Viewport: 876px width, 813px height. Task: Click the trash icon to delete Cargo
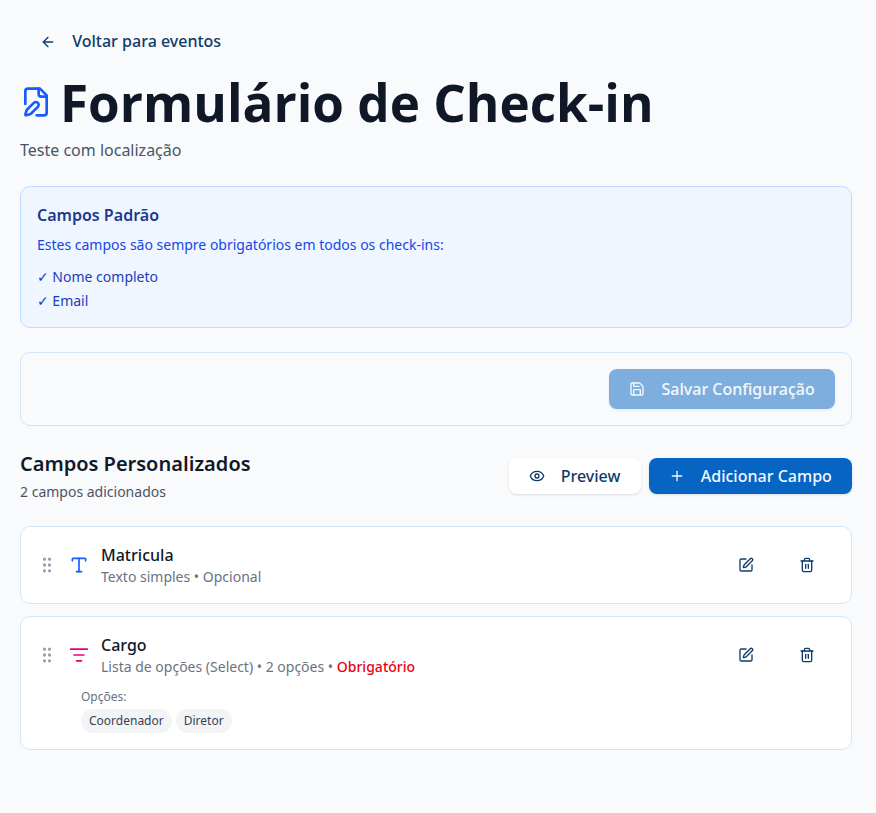806,655
